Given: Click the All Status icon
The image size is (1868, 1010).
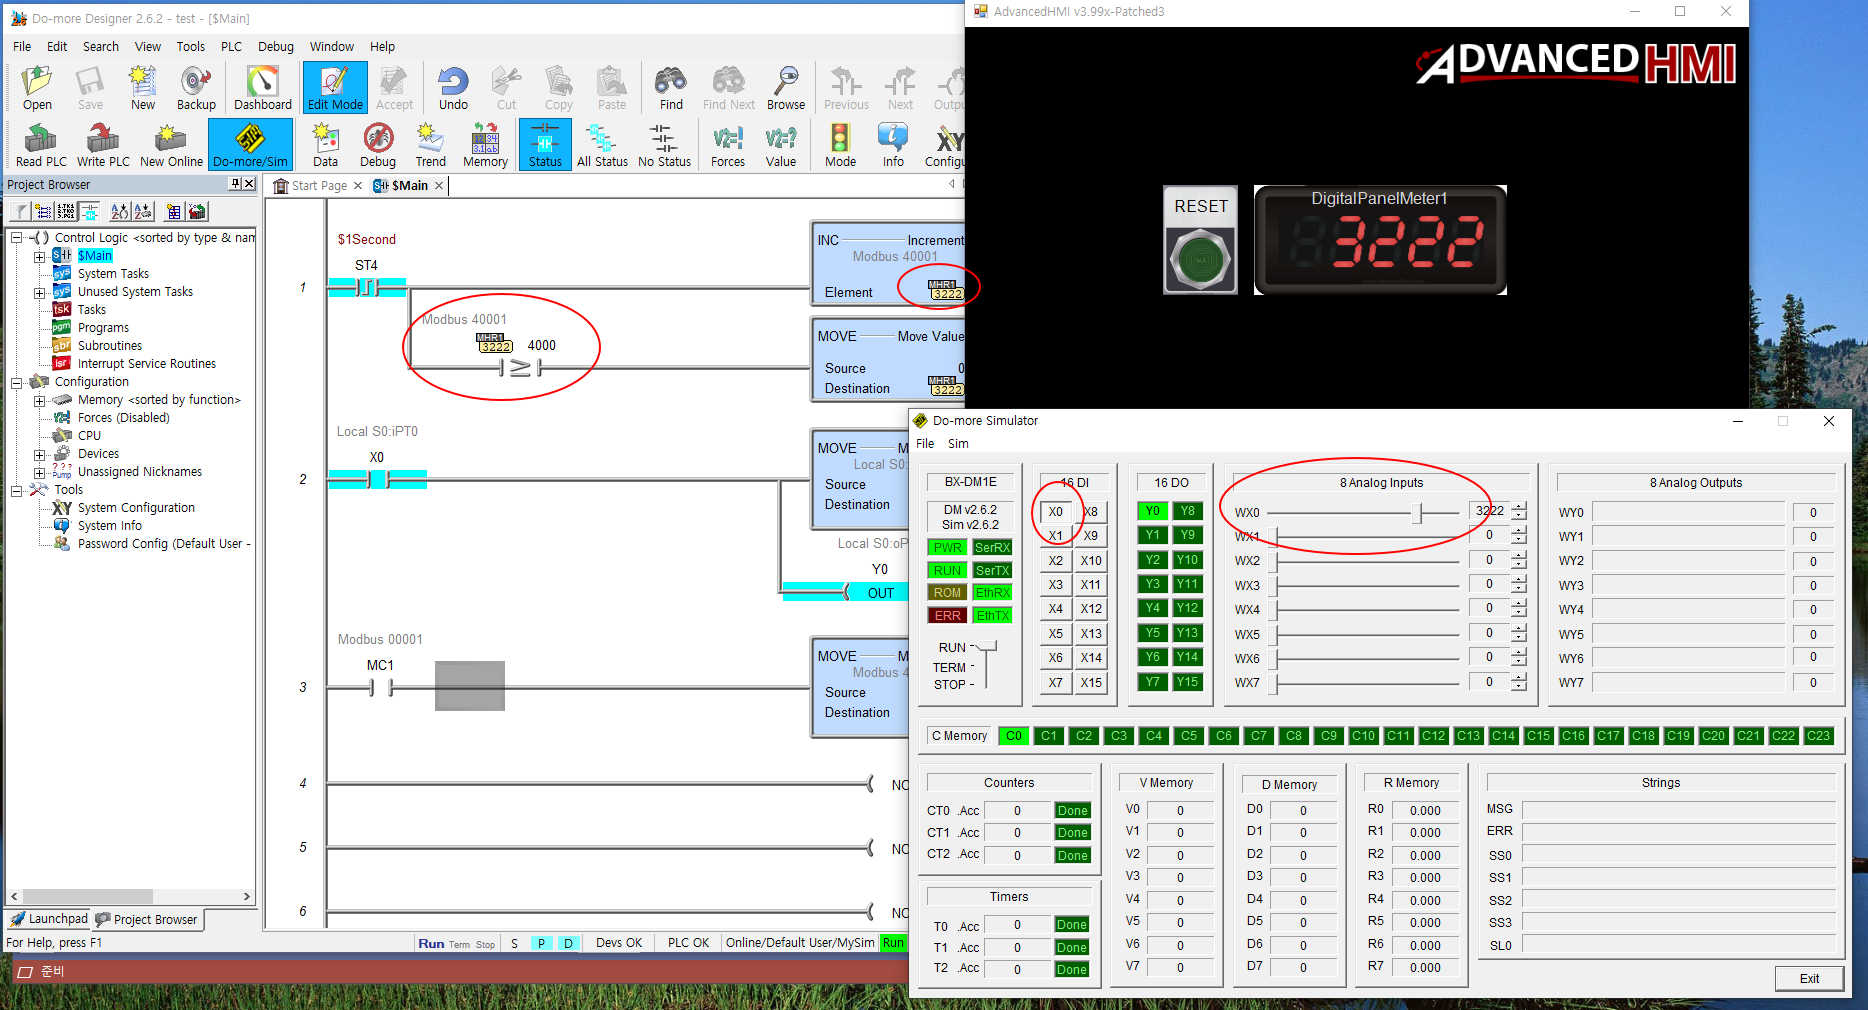Looking at the screenshot, I should (x=602, y=145).
